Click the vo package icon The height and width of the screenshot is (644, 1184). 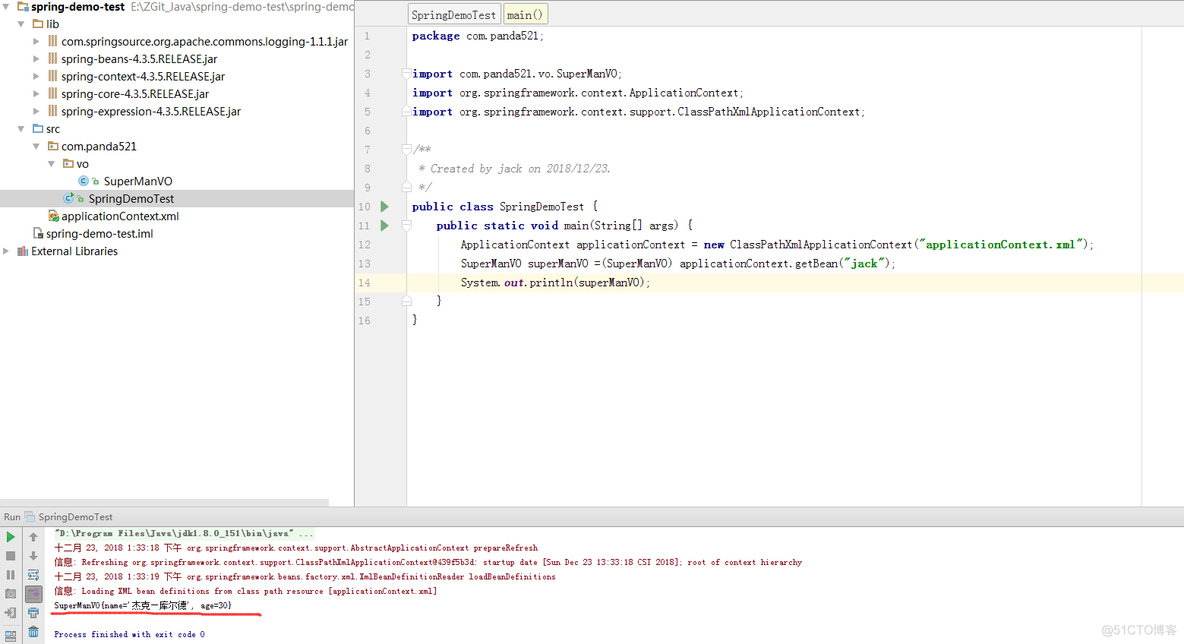68,163
